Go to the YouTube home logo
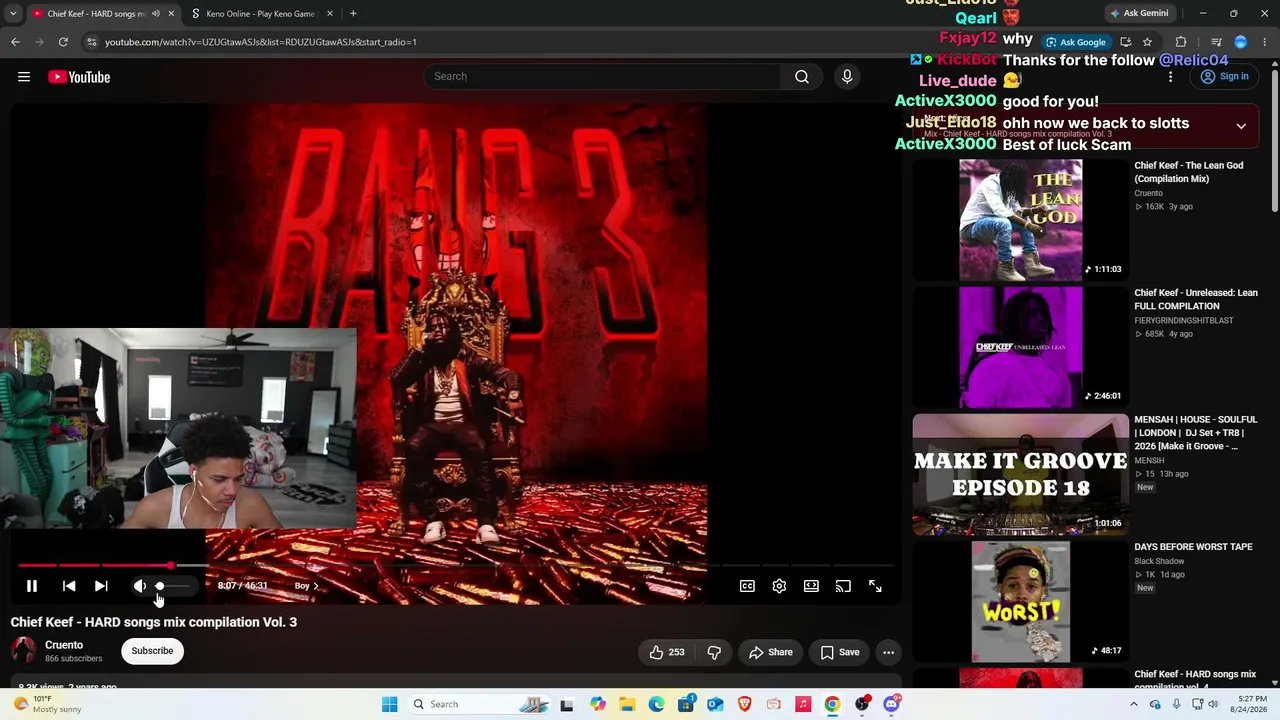 coord(79,77)
